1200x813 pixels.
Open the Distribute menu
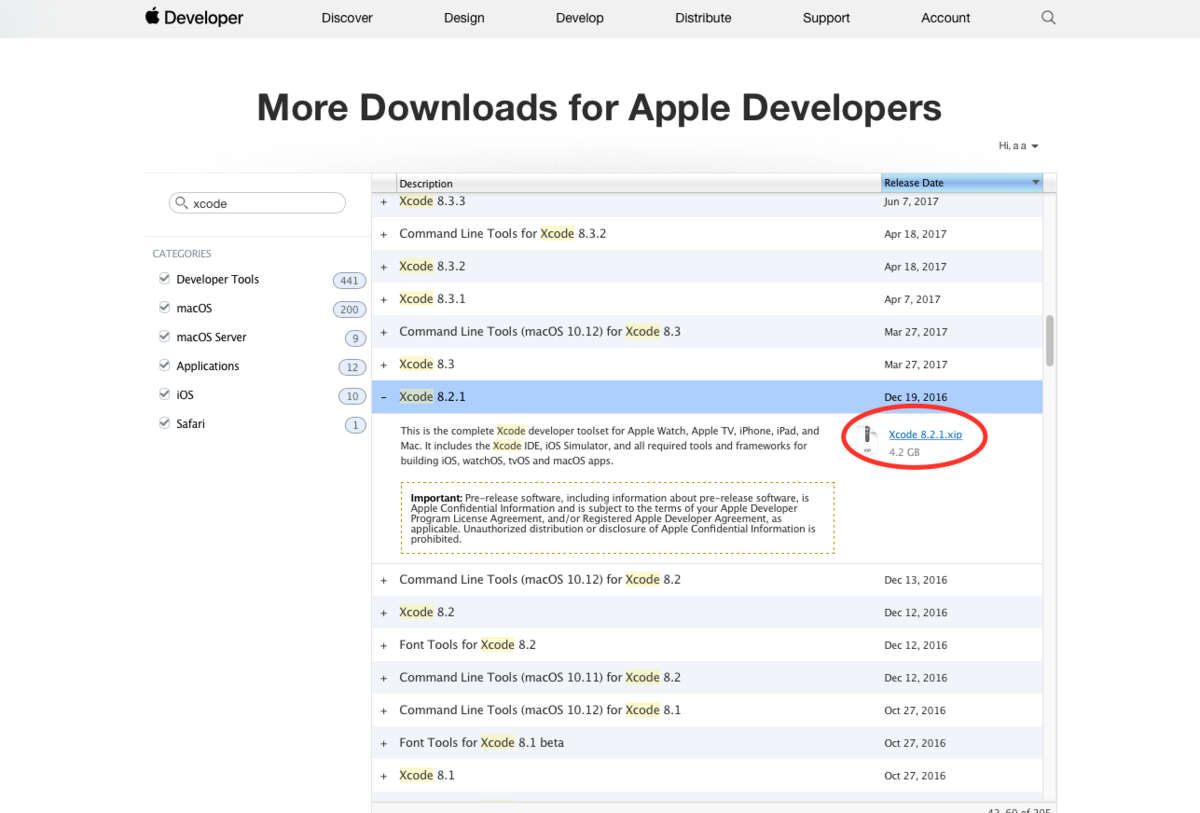pyautogui.click(x=703, y=18)
